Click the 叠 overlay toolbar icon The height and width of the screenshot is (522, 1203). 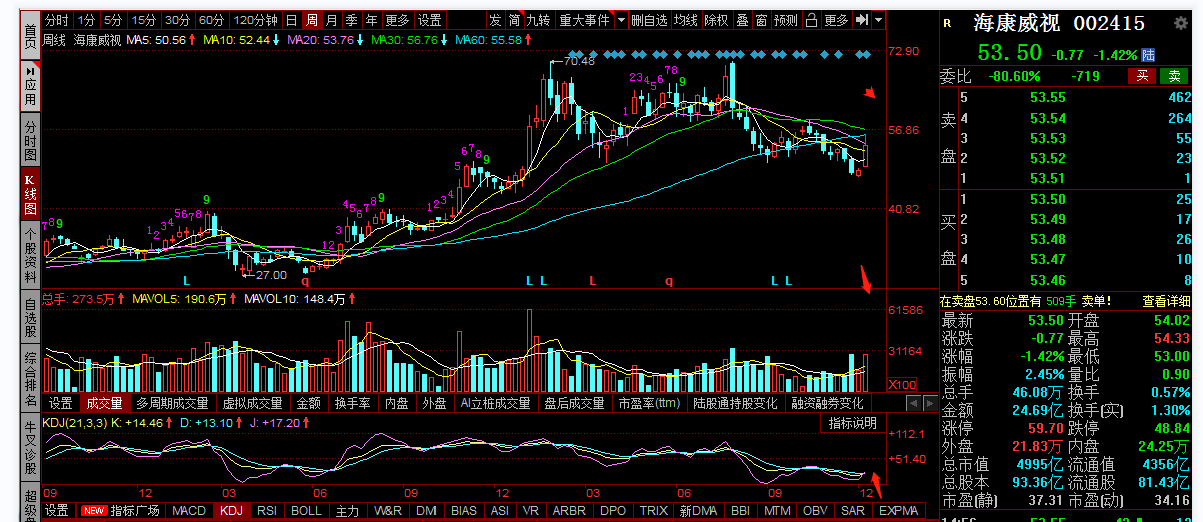click(741, 20)
